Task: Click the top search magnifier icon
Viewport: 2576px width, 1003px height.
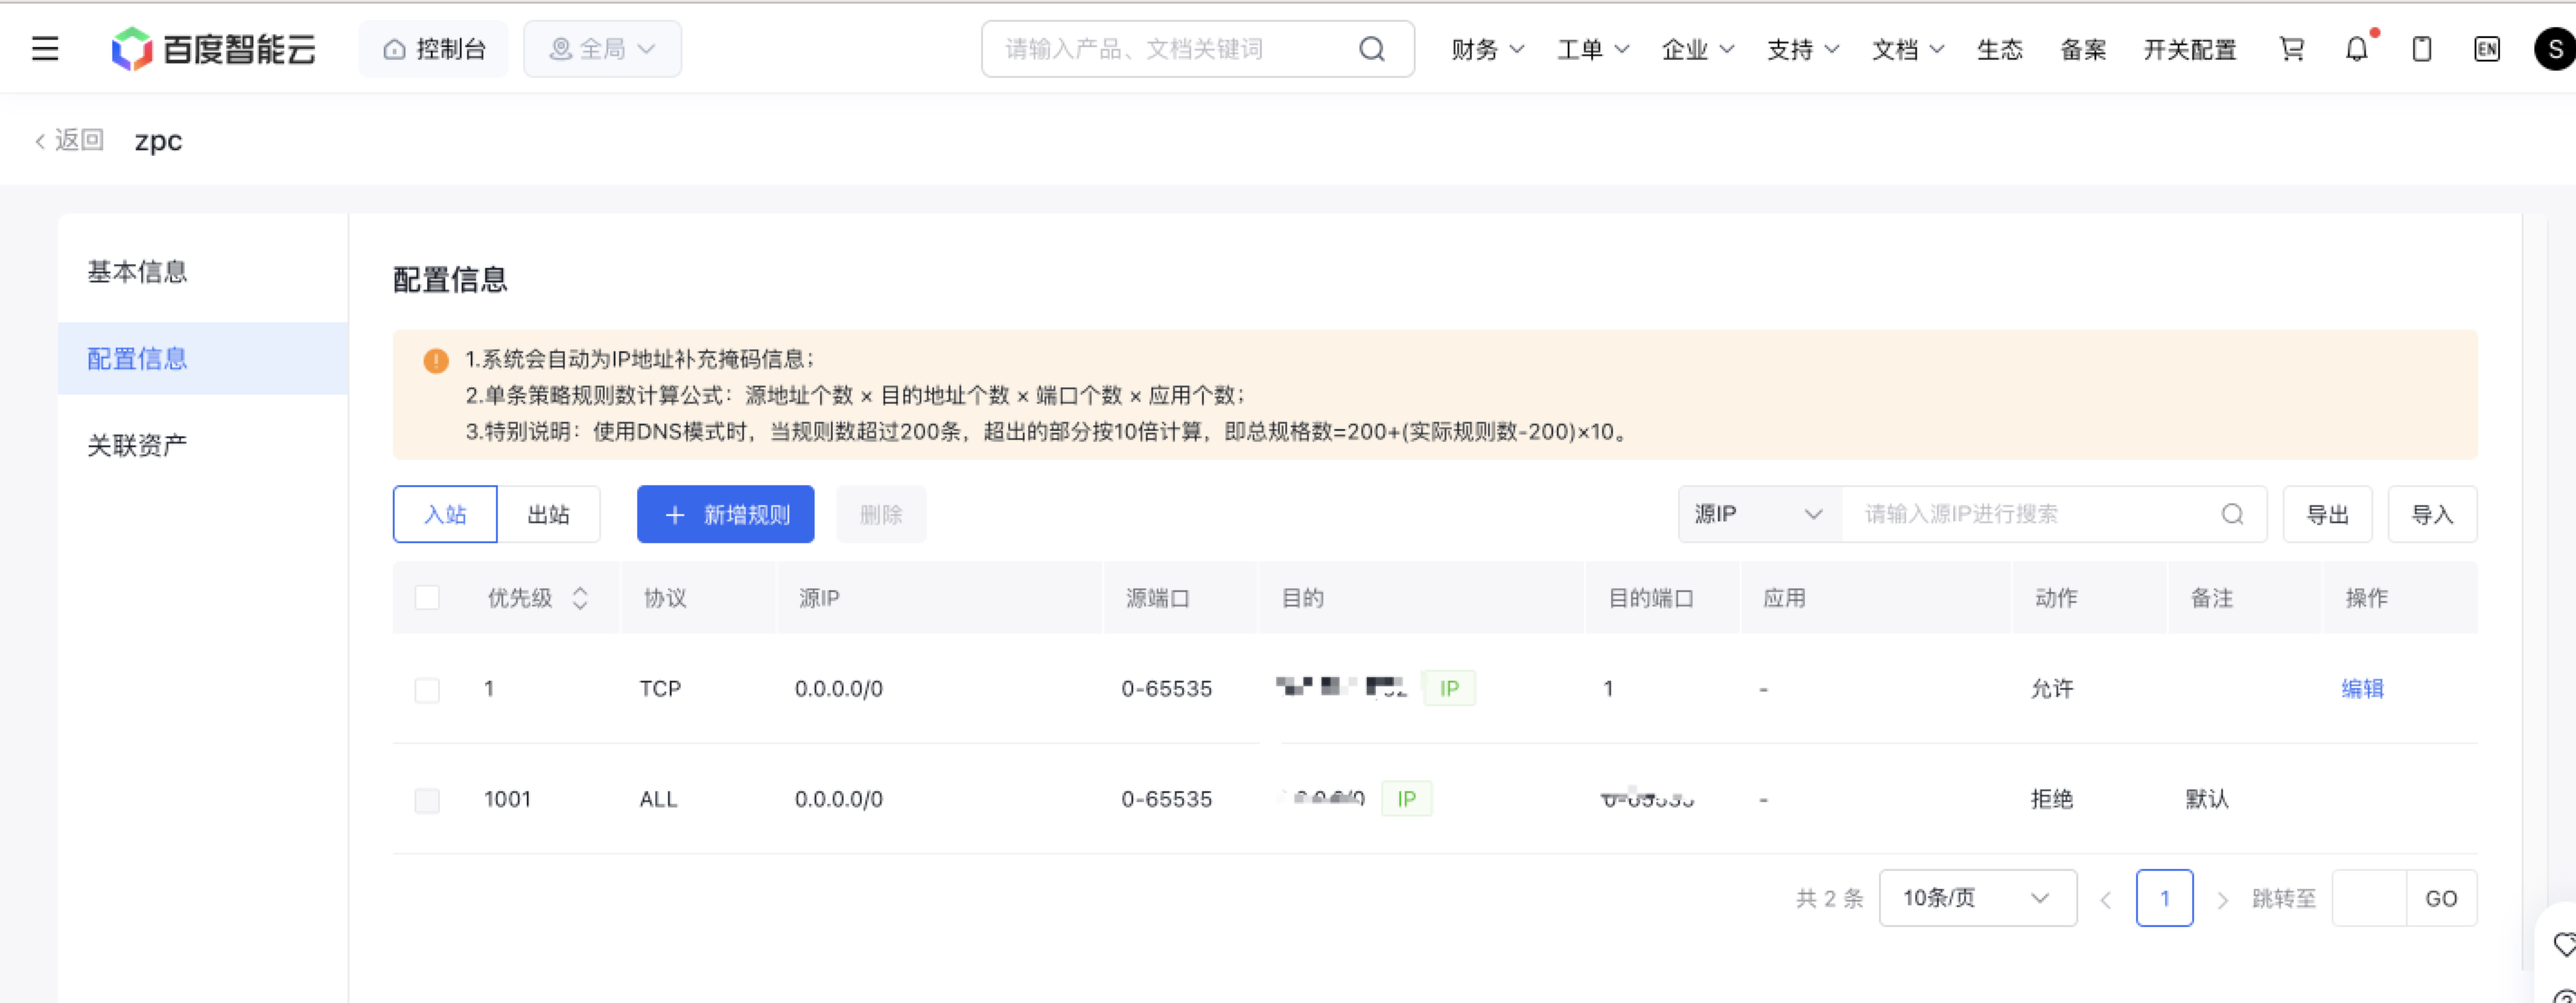Action: tap(1372, 49)
